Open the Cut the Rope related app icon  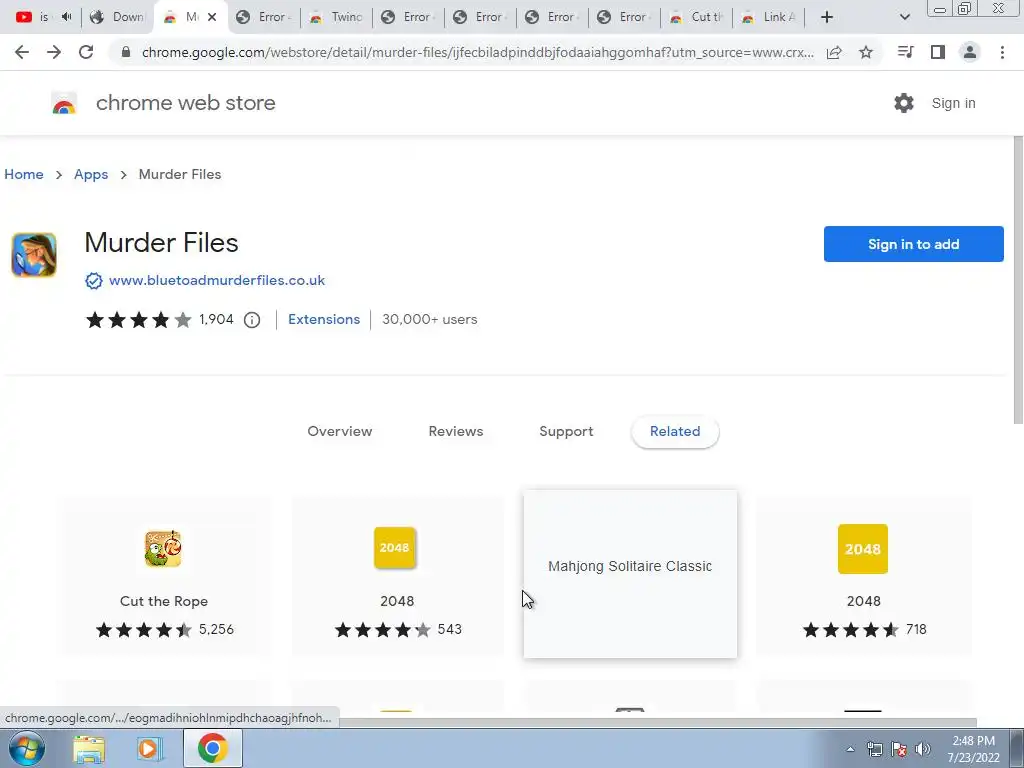click(x=163, y=549)
